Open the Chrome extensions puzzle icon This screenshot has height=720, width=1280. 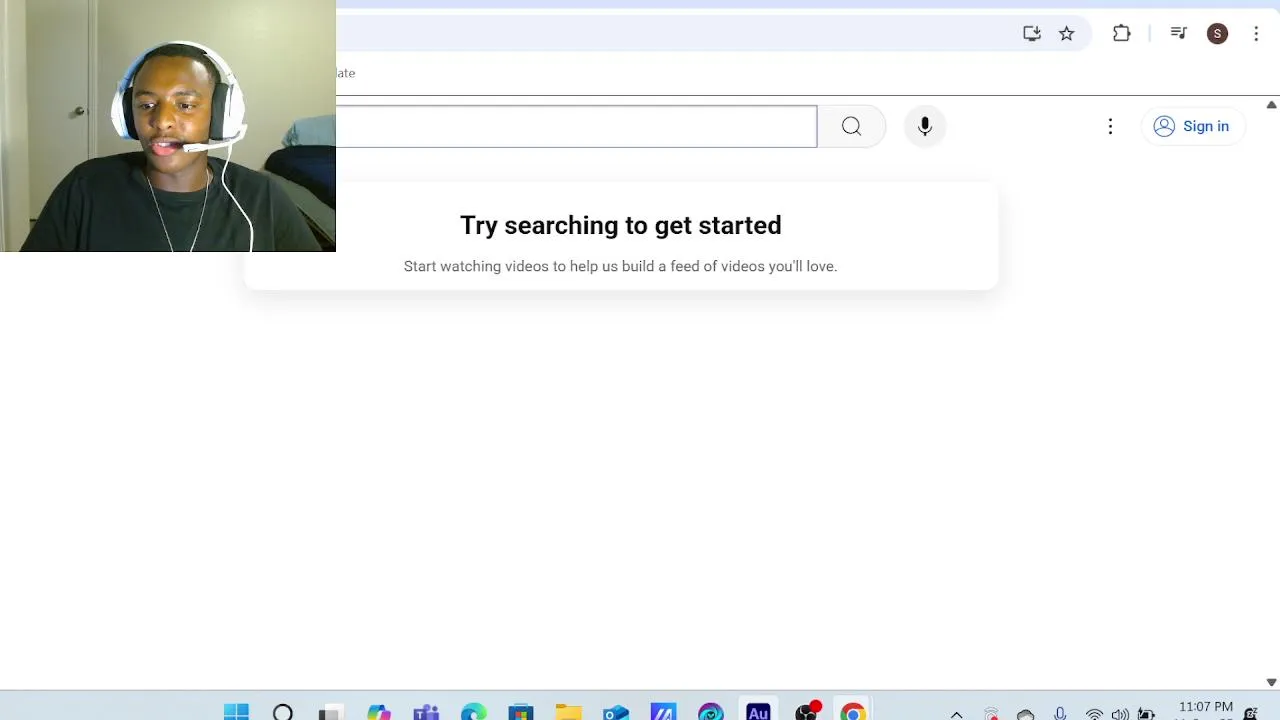point(1122,34)
